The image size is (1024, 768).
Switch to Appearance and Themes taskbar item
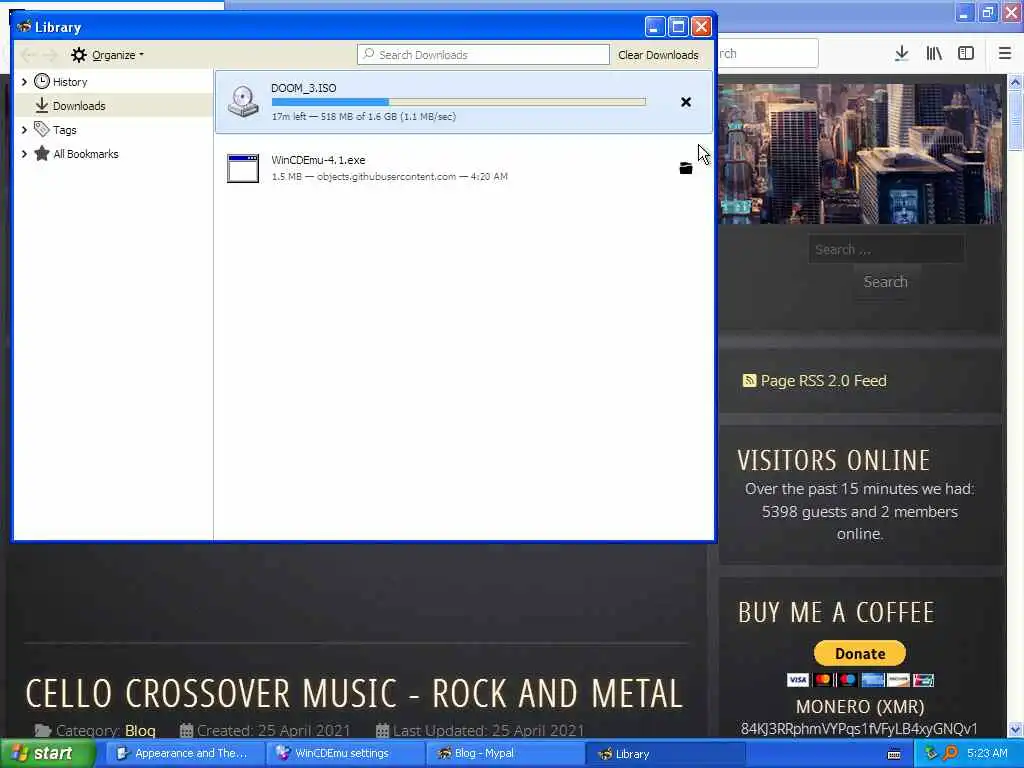[x=184, y=754]
